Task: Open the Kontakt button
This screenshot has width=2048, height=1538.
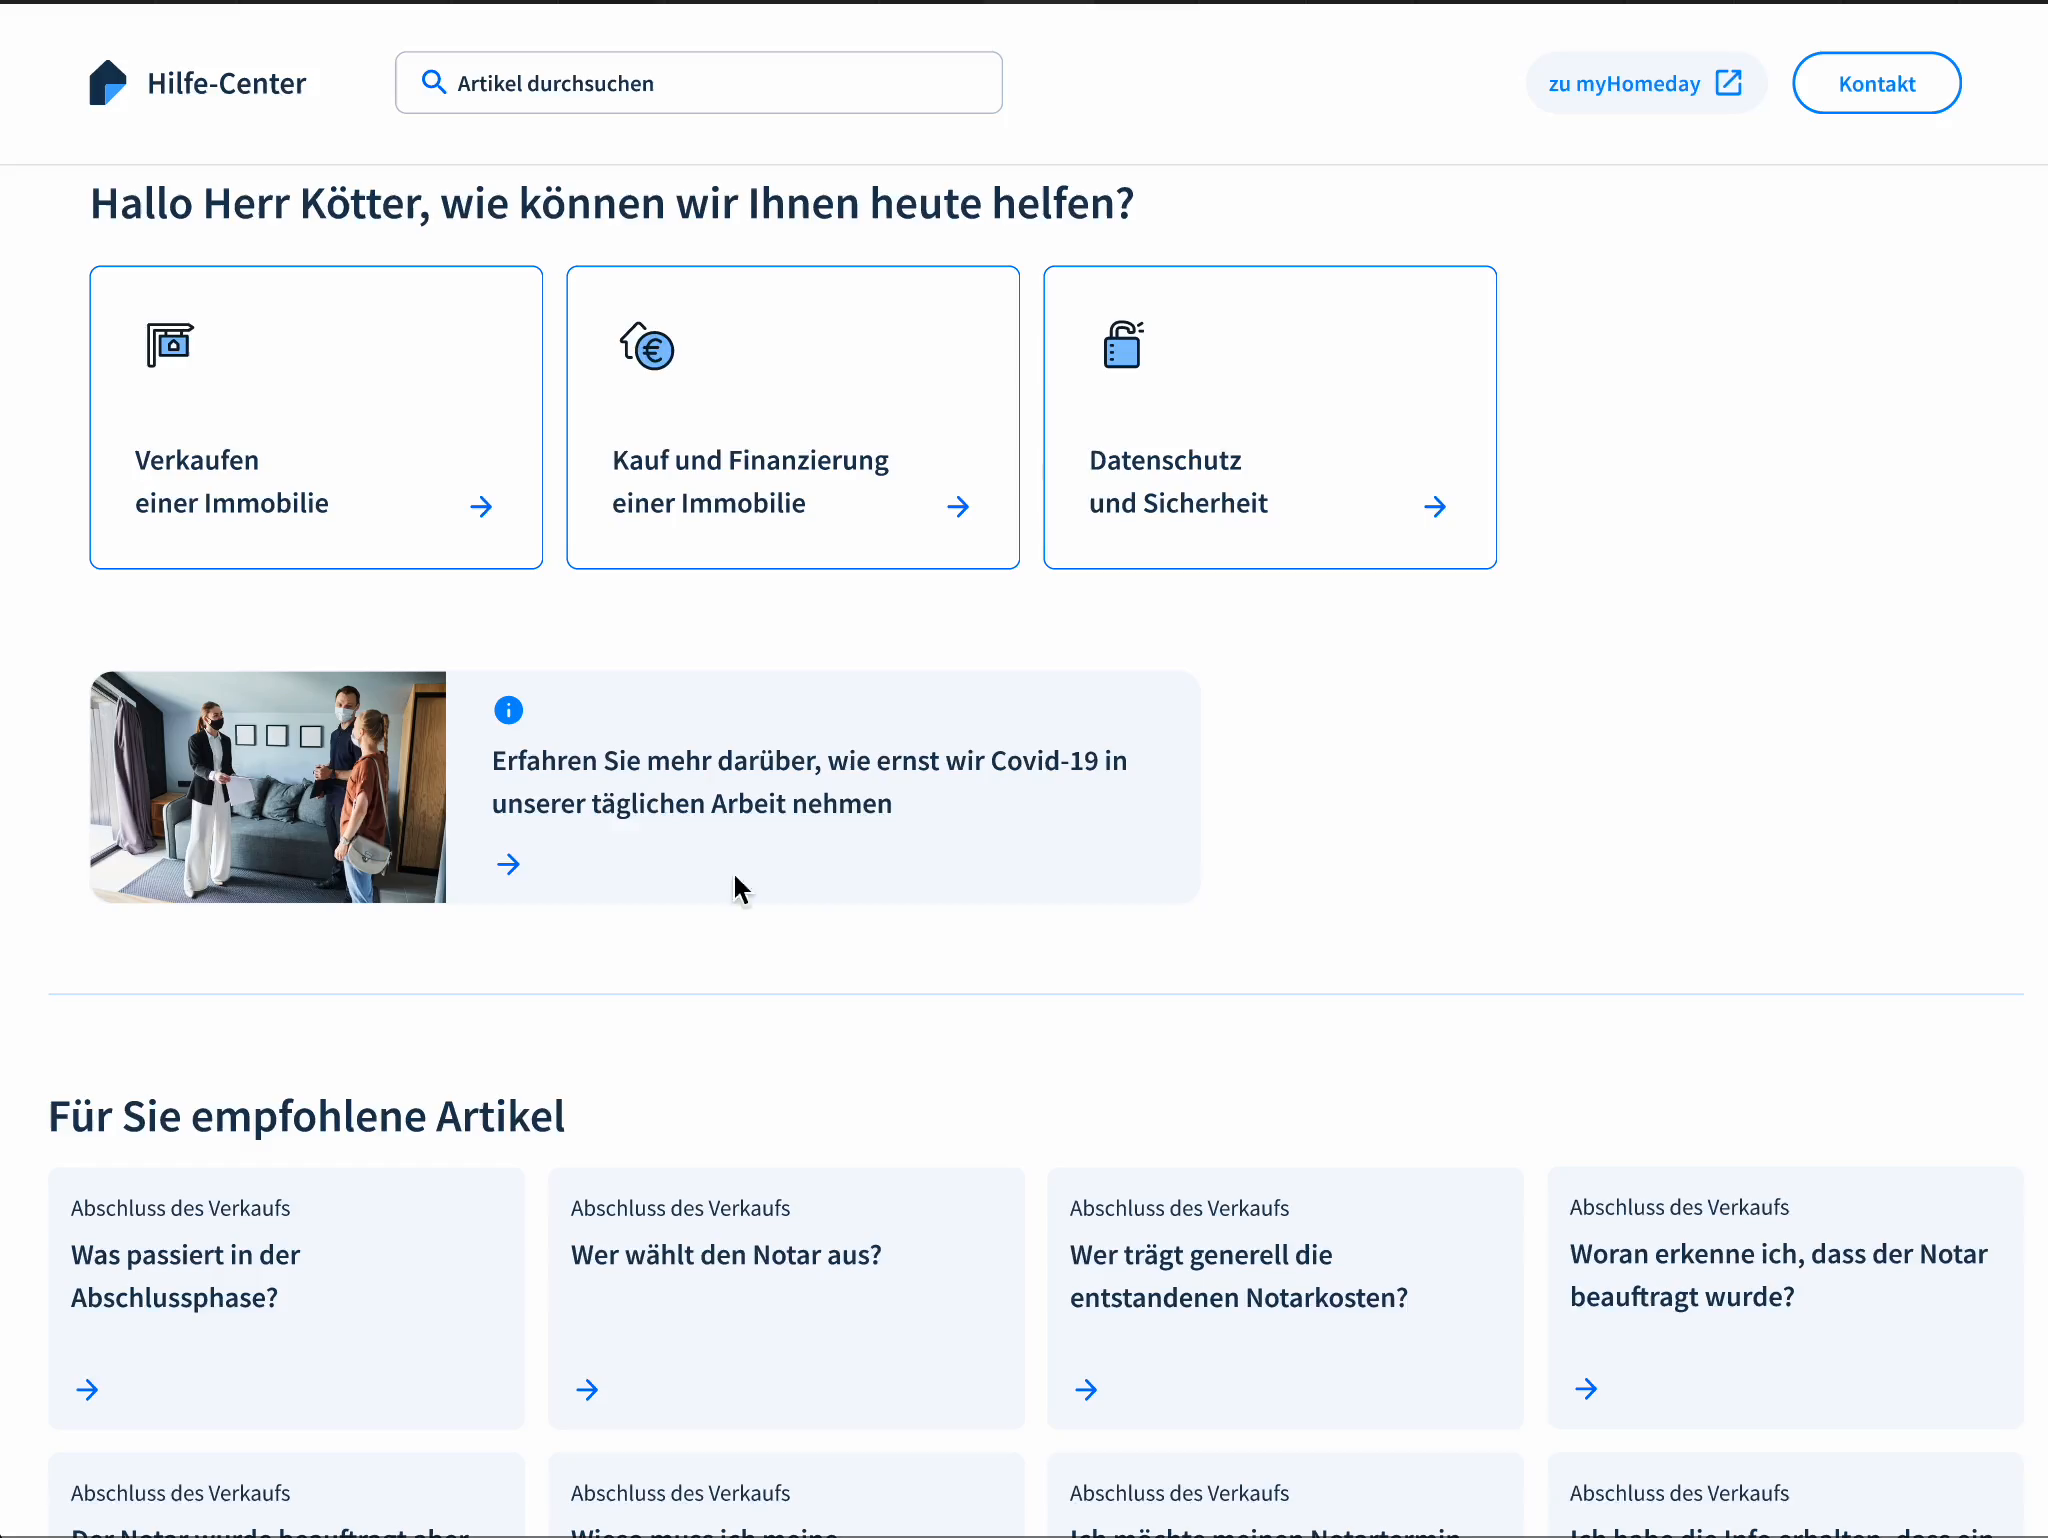Action: (x=1876, y=83)
